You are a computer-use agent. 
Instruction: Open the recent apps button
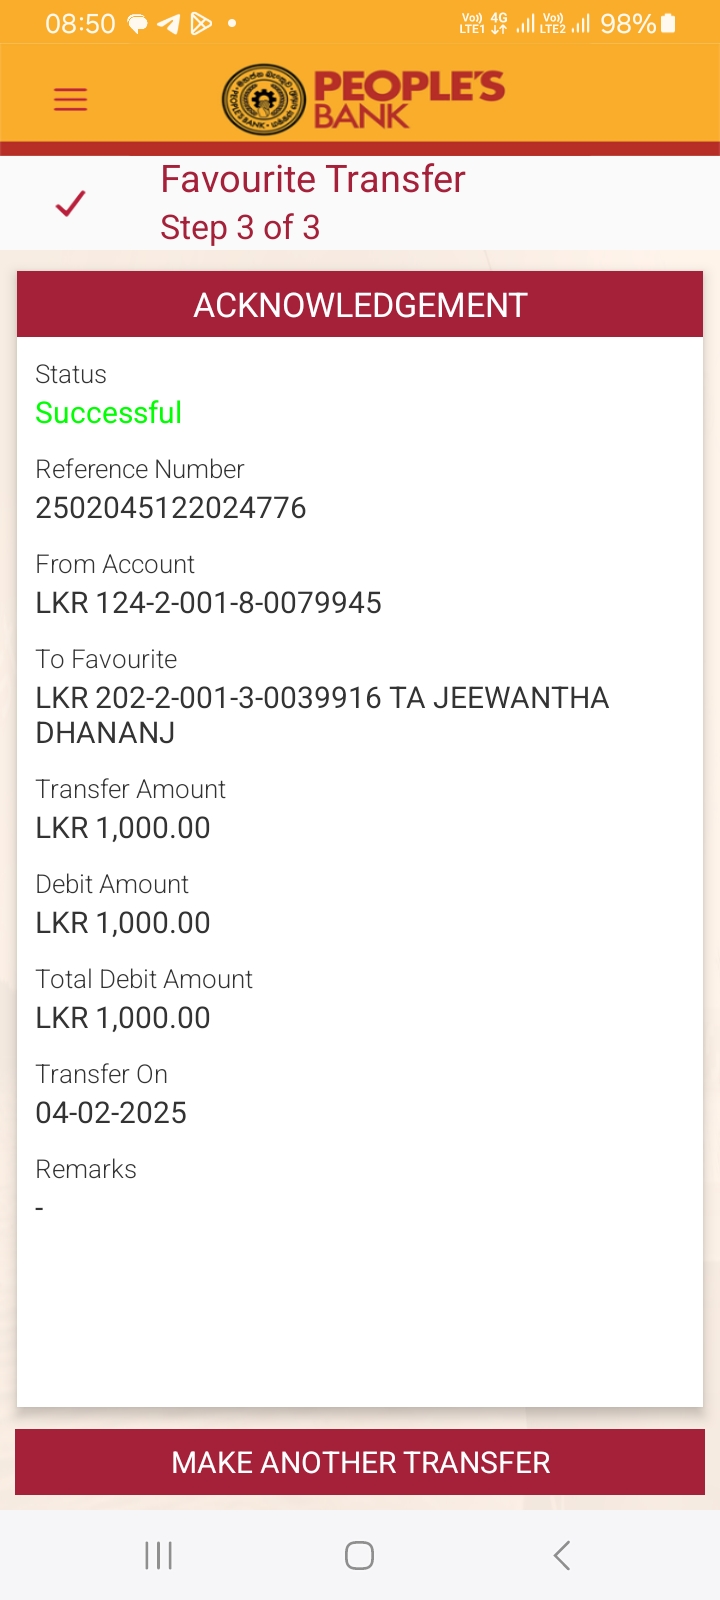click(158, 1555)
